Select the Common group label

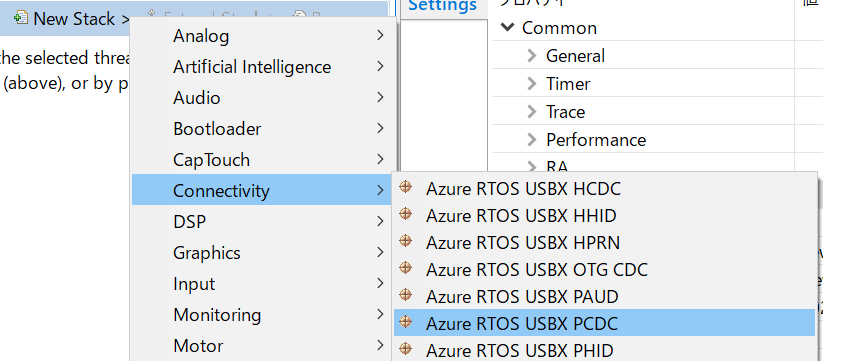[559, 28]
